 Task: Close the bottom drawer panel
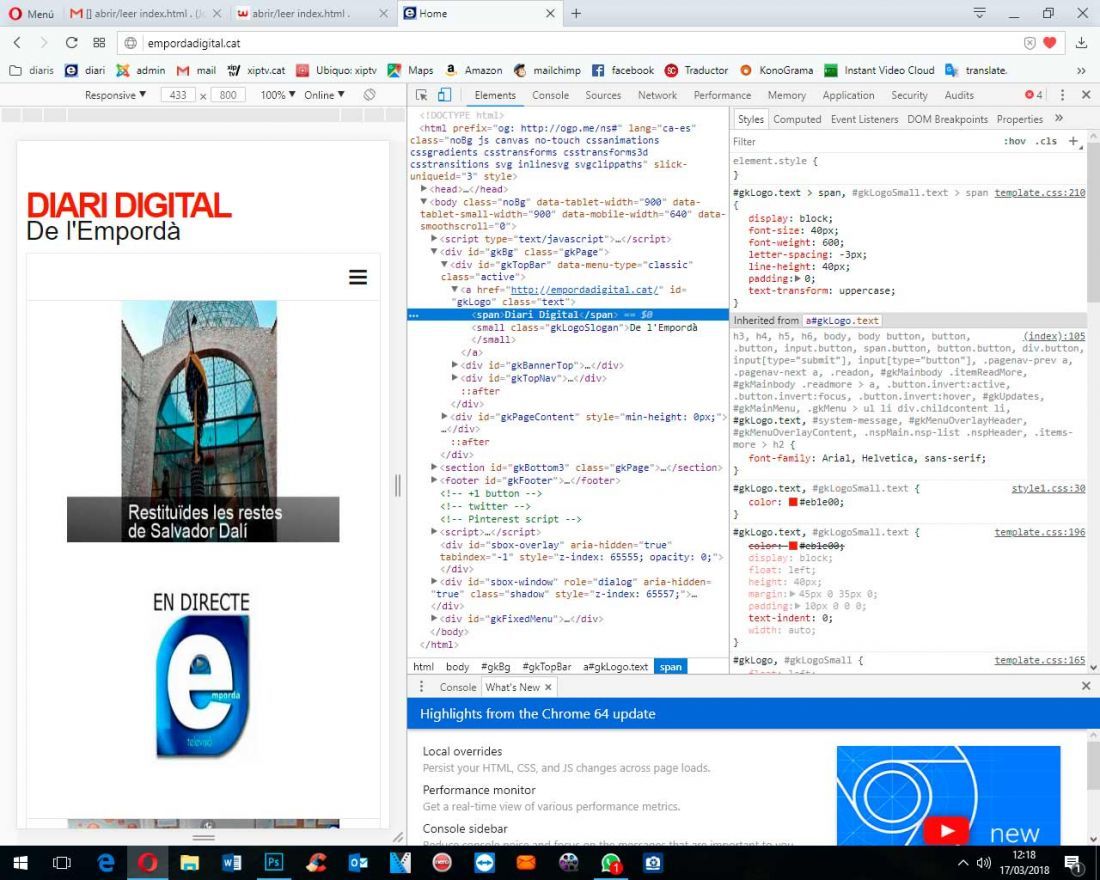coord(1086,686)
